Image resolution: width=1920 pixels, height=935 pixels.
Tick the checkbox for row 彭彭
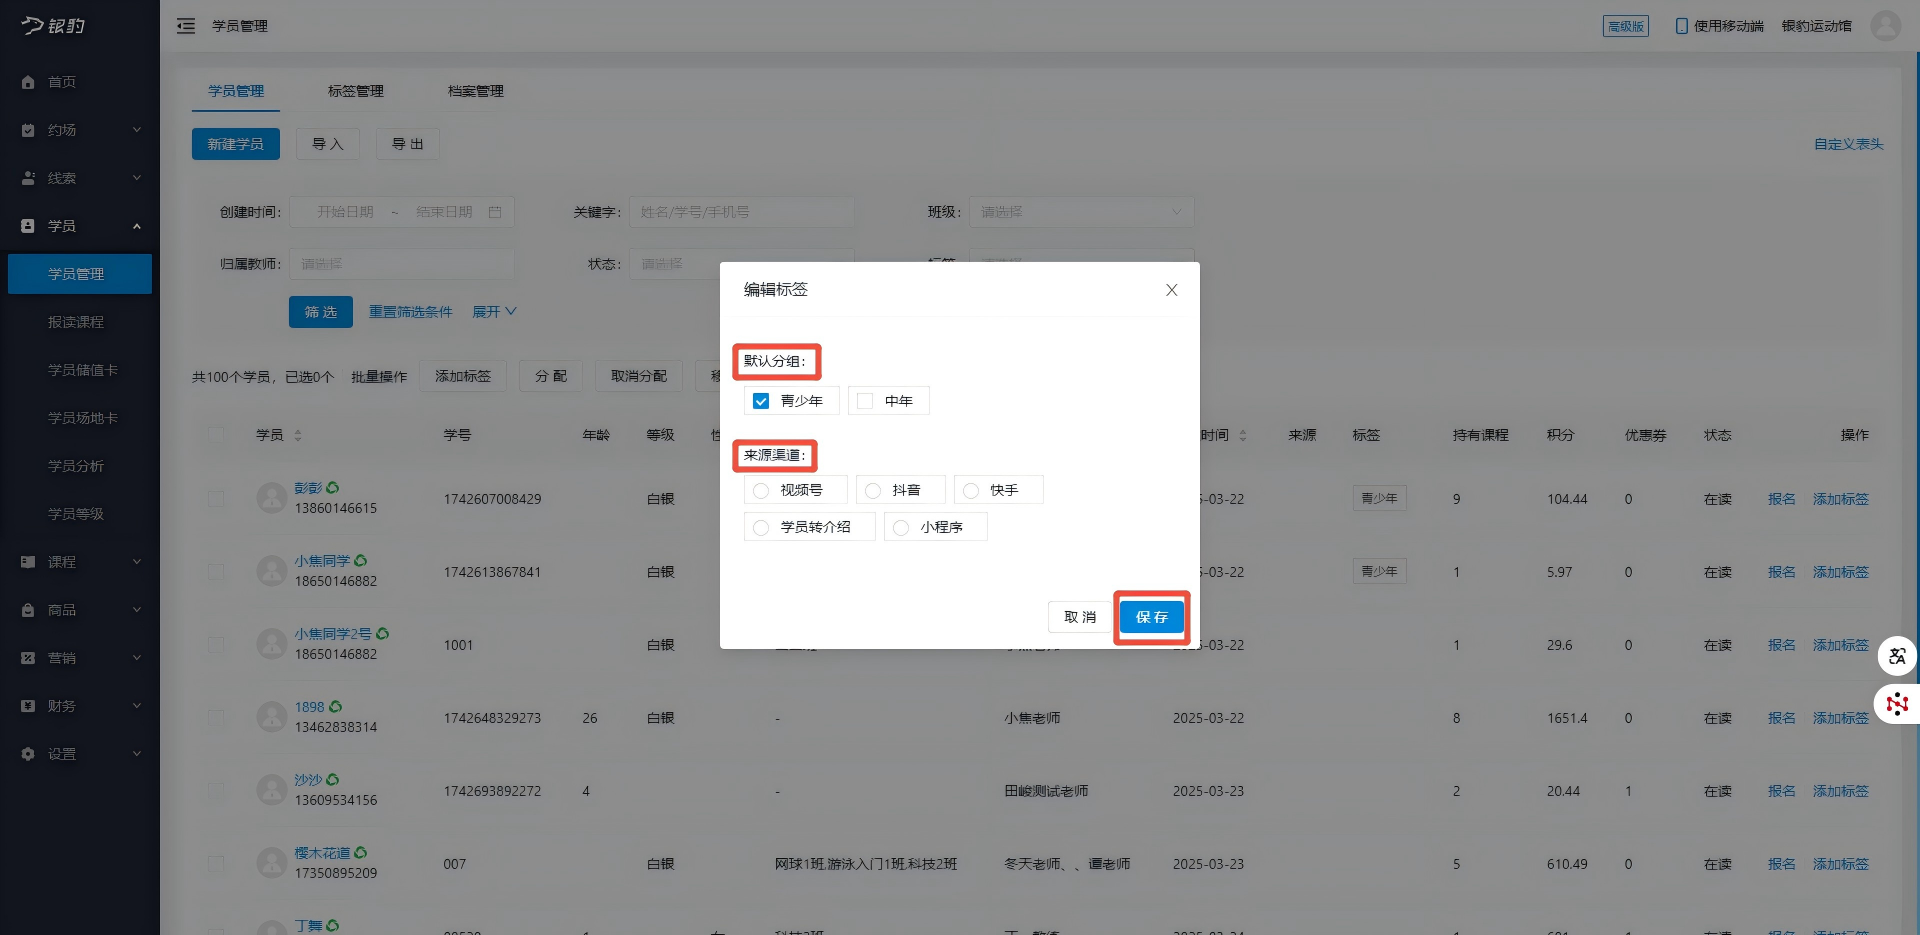[x=216, y=498]
